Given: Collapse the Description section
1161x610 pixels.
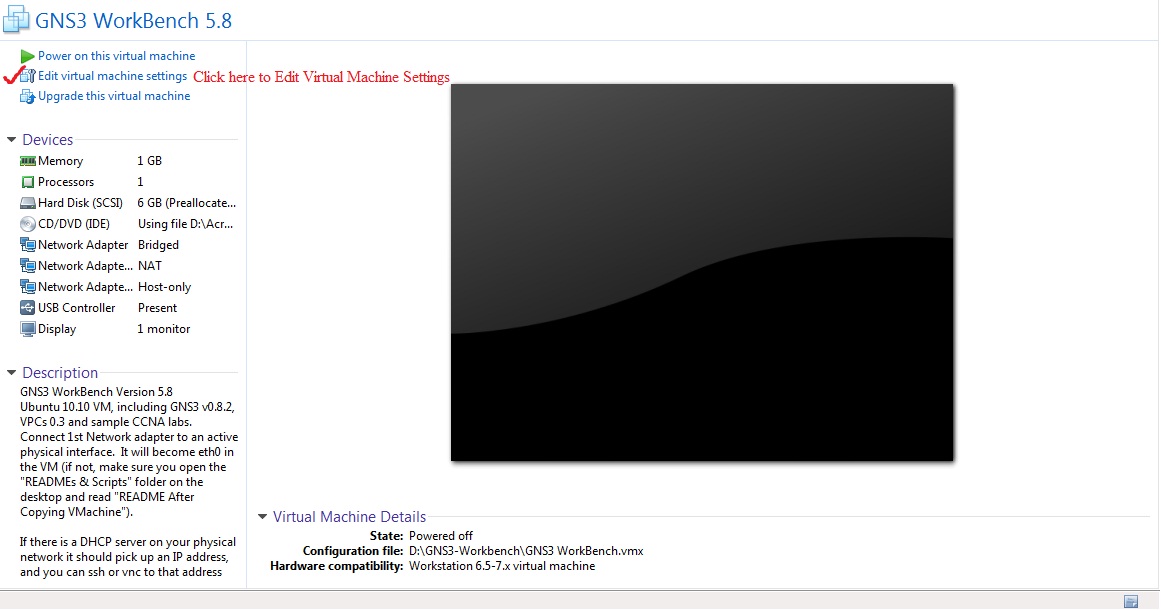Looking at the screenshot, I should pyautogui.click(x=11, y=373).
